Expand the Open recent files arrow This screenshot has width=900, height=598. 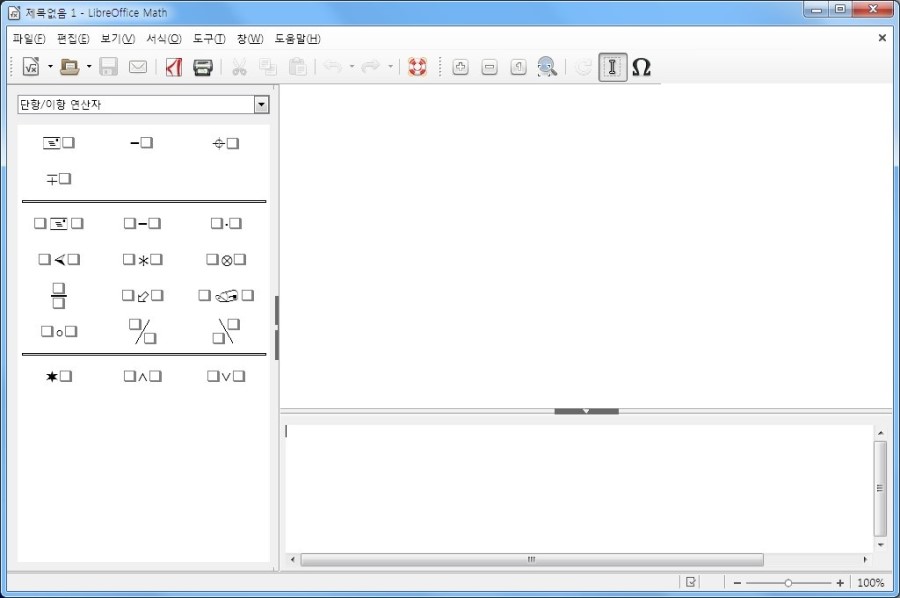(x=89, y=67)
